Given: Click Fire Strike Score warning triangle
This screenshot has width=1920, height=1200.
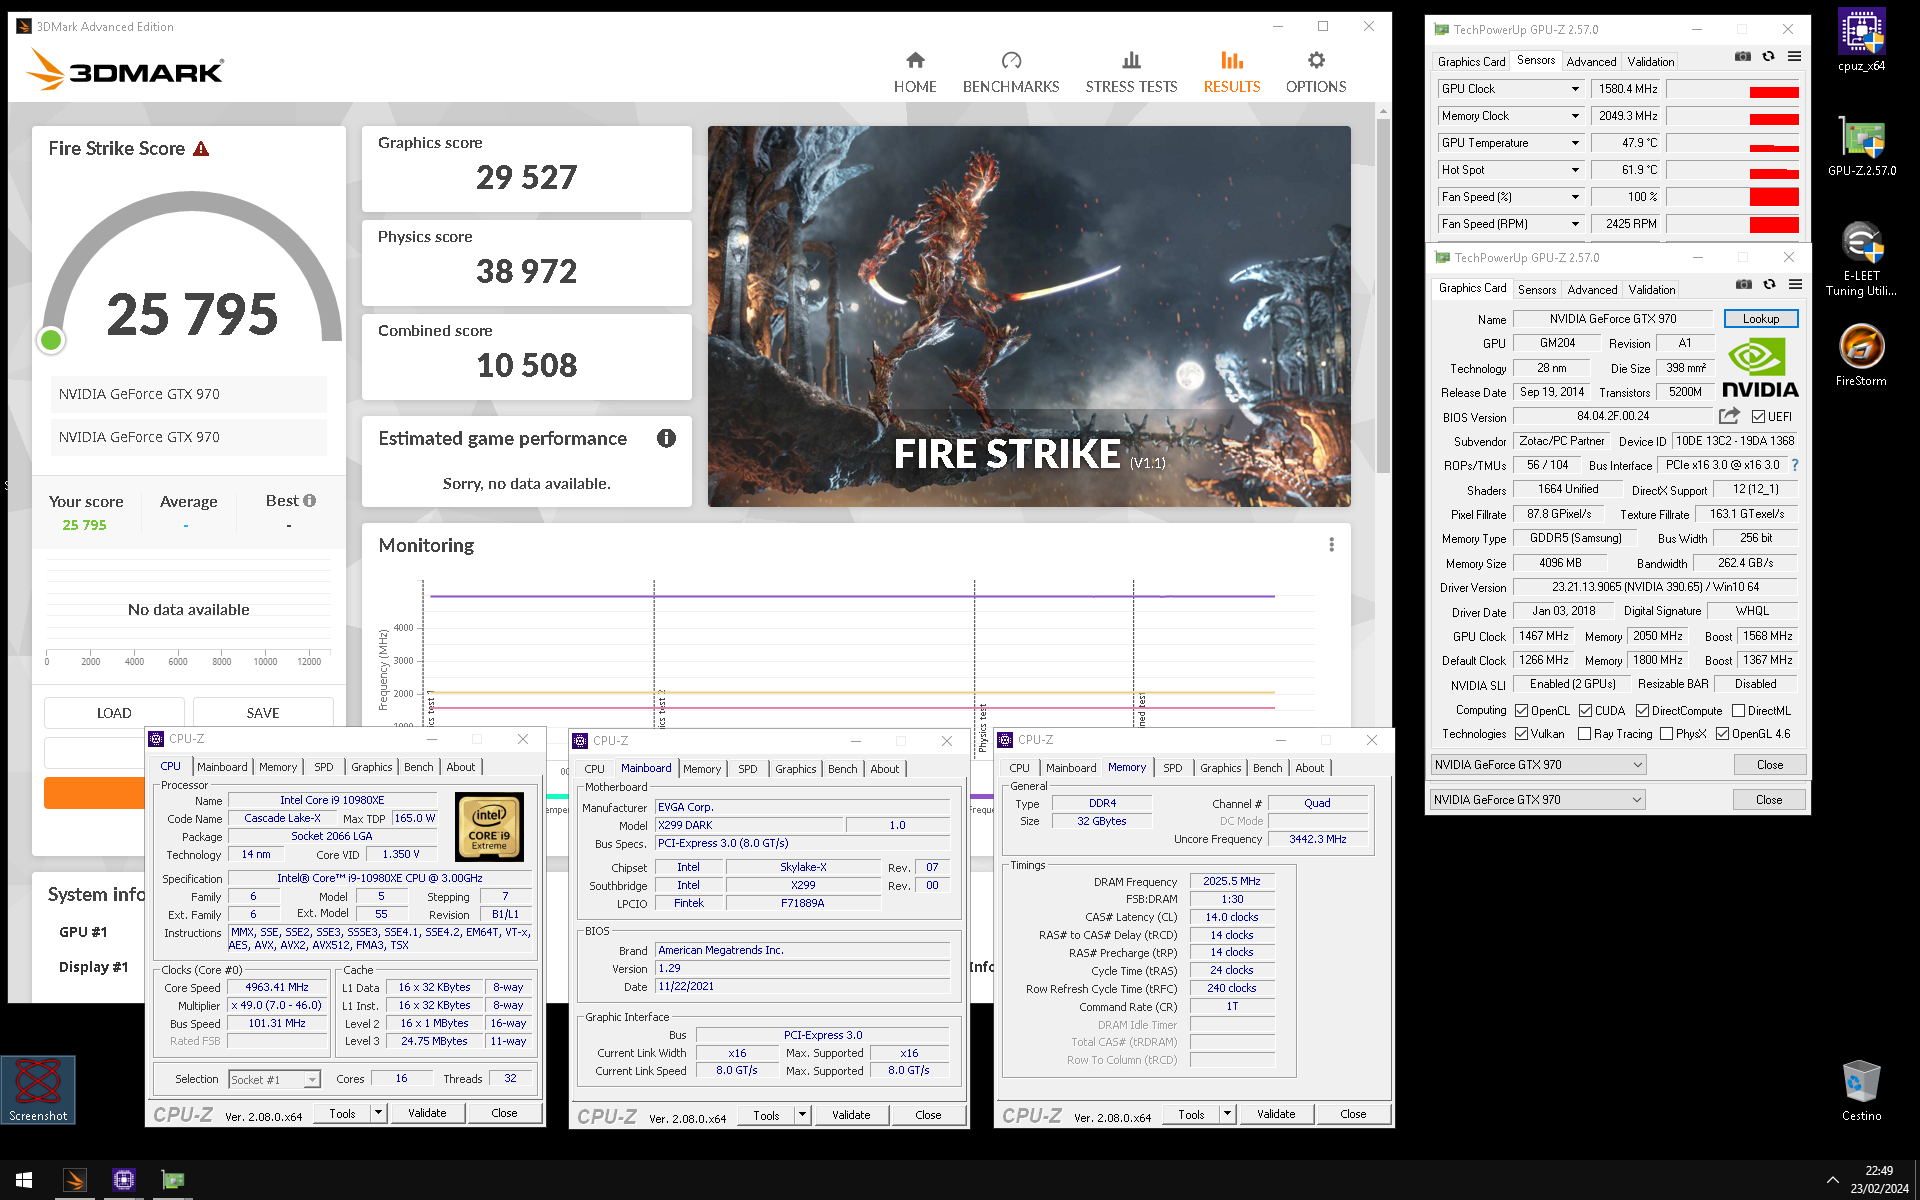Looking at the screenshot, I should tap(201, 149).
